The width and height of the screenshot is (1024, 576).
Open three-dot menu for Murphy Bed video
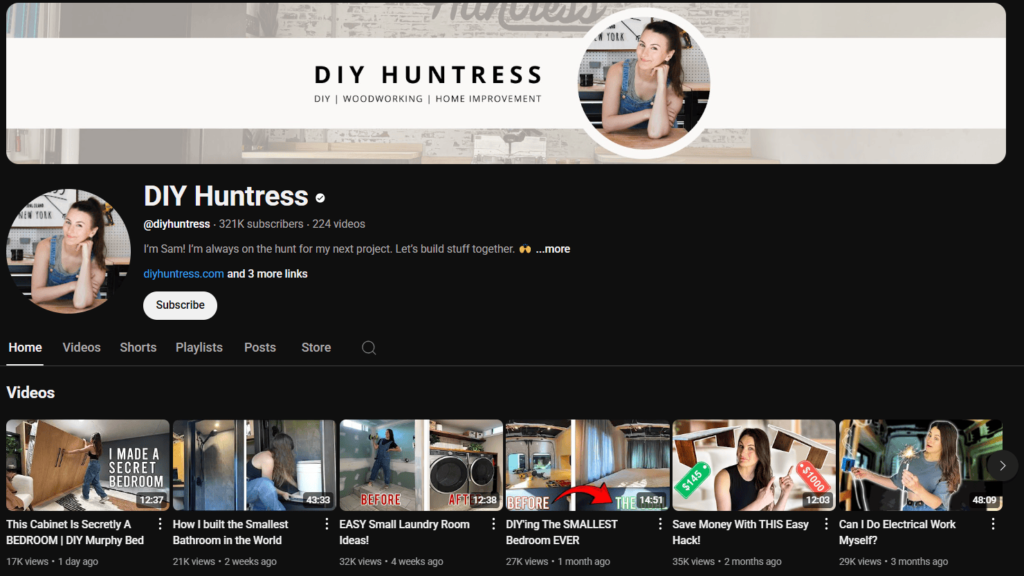160,524
